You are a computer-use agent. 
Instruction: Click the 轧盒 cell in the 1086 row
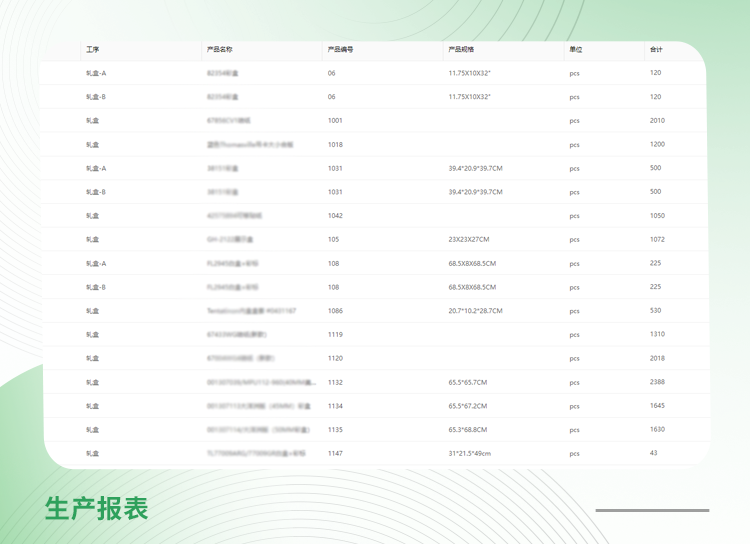click(92, 311)
